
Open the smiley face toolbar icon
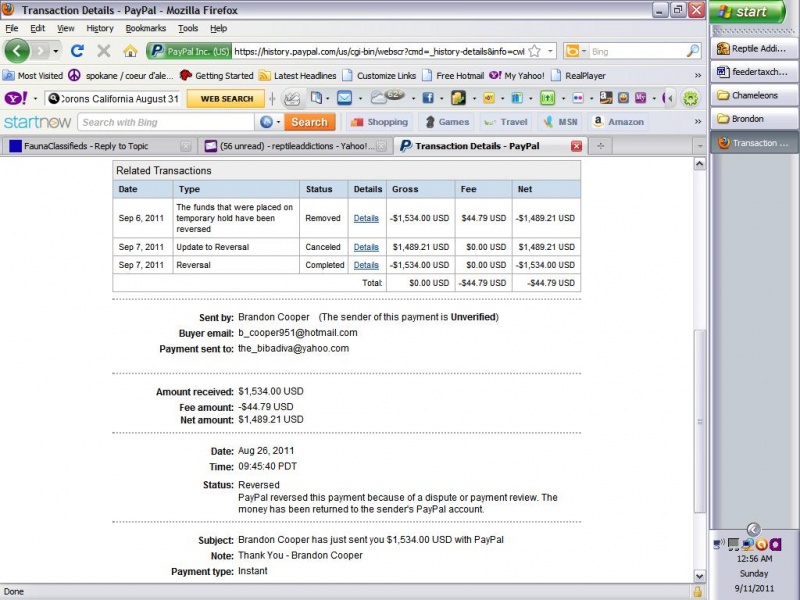point(623,98)
